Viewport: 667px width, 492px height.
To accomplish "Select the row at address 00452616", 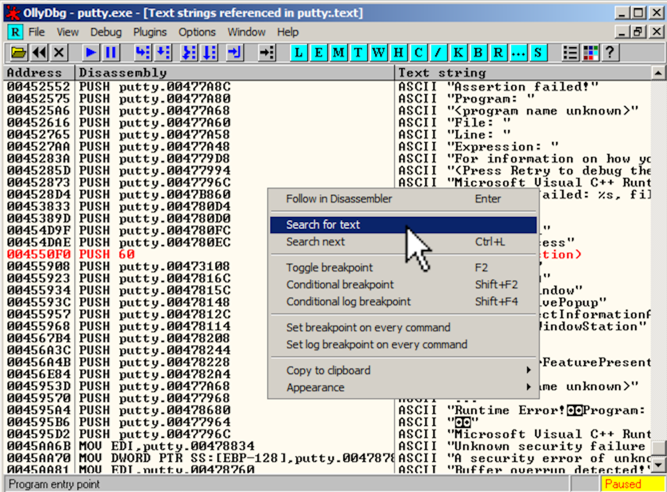I will pyautogui.click(x=328, y=122).
